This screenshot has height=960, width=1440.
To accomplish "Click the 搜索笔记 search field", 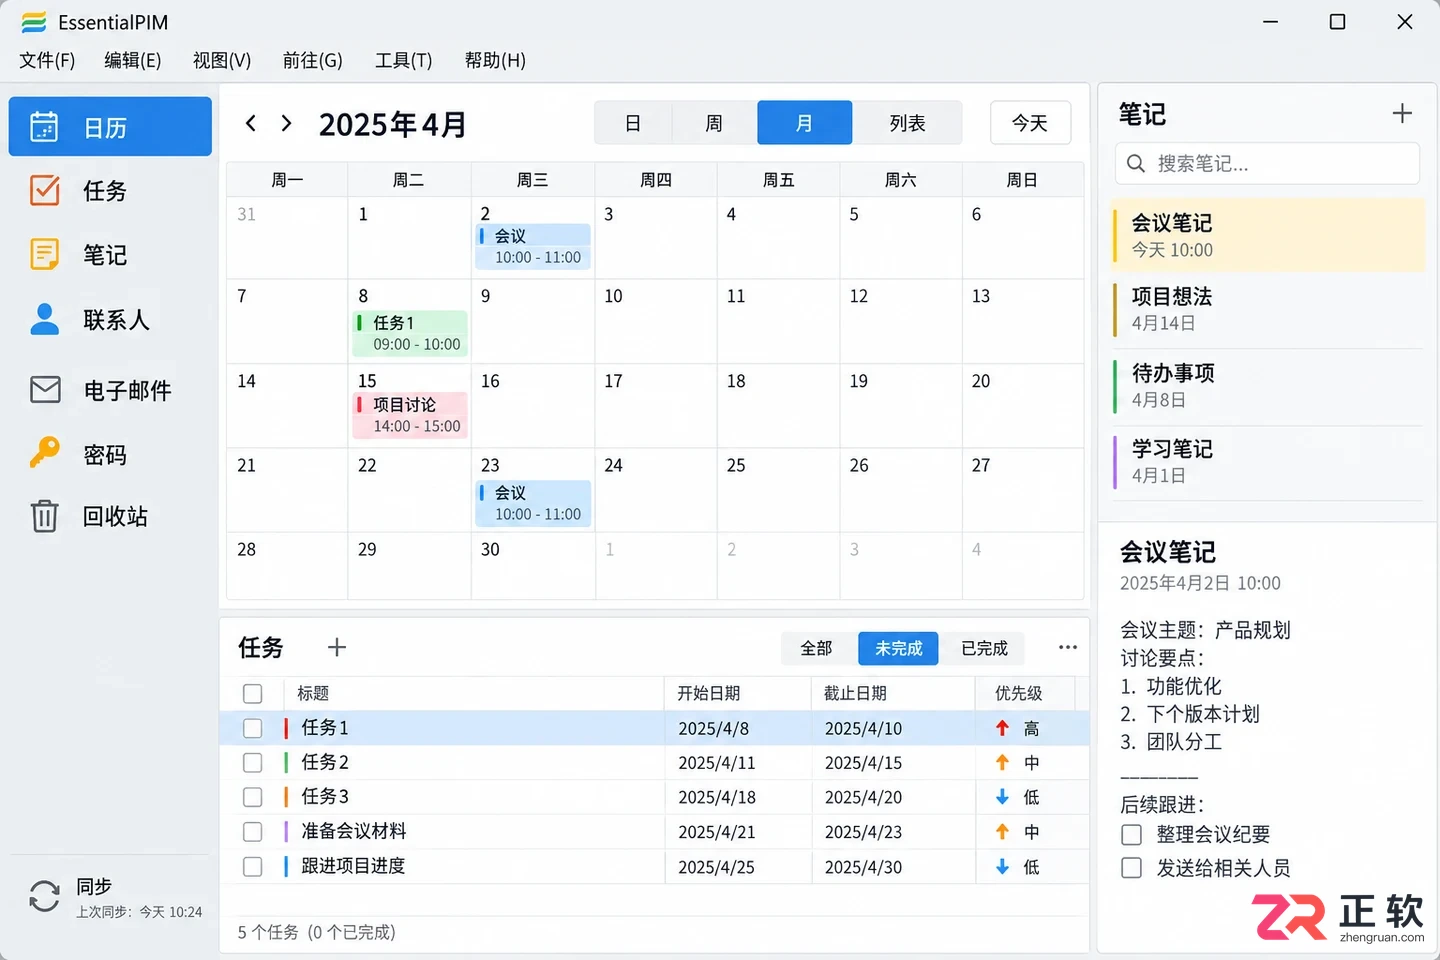I will 1267,163.
